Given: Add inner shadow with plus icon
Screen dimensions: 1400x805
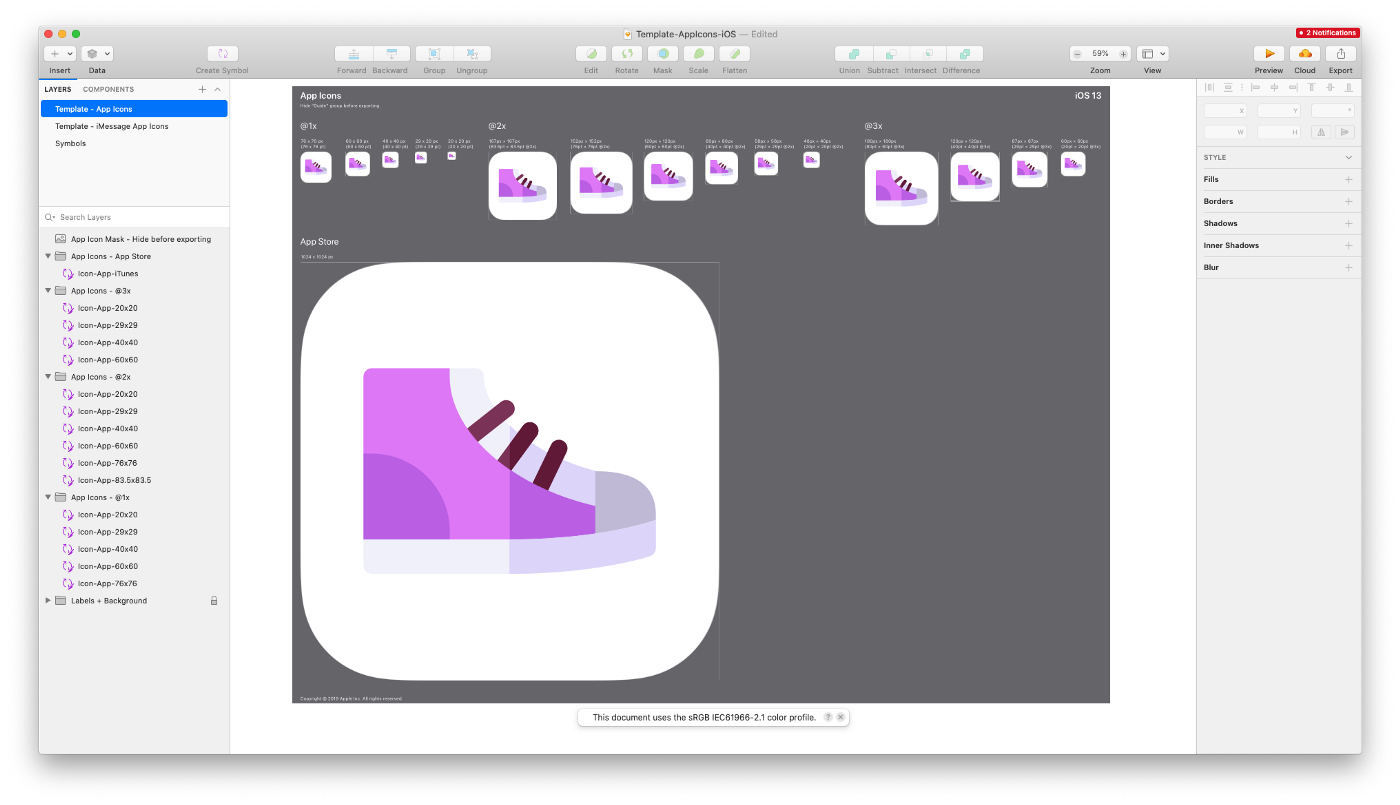Looking at the screenshot, I should tap(1348, 245).
